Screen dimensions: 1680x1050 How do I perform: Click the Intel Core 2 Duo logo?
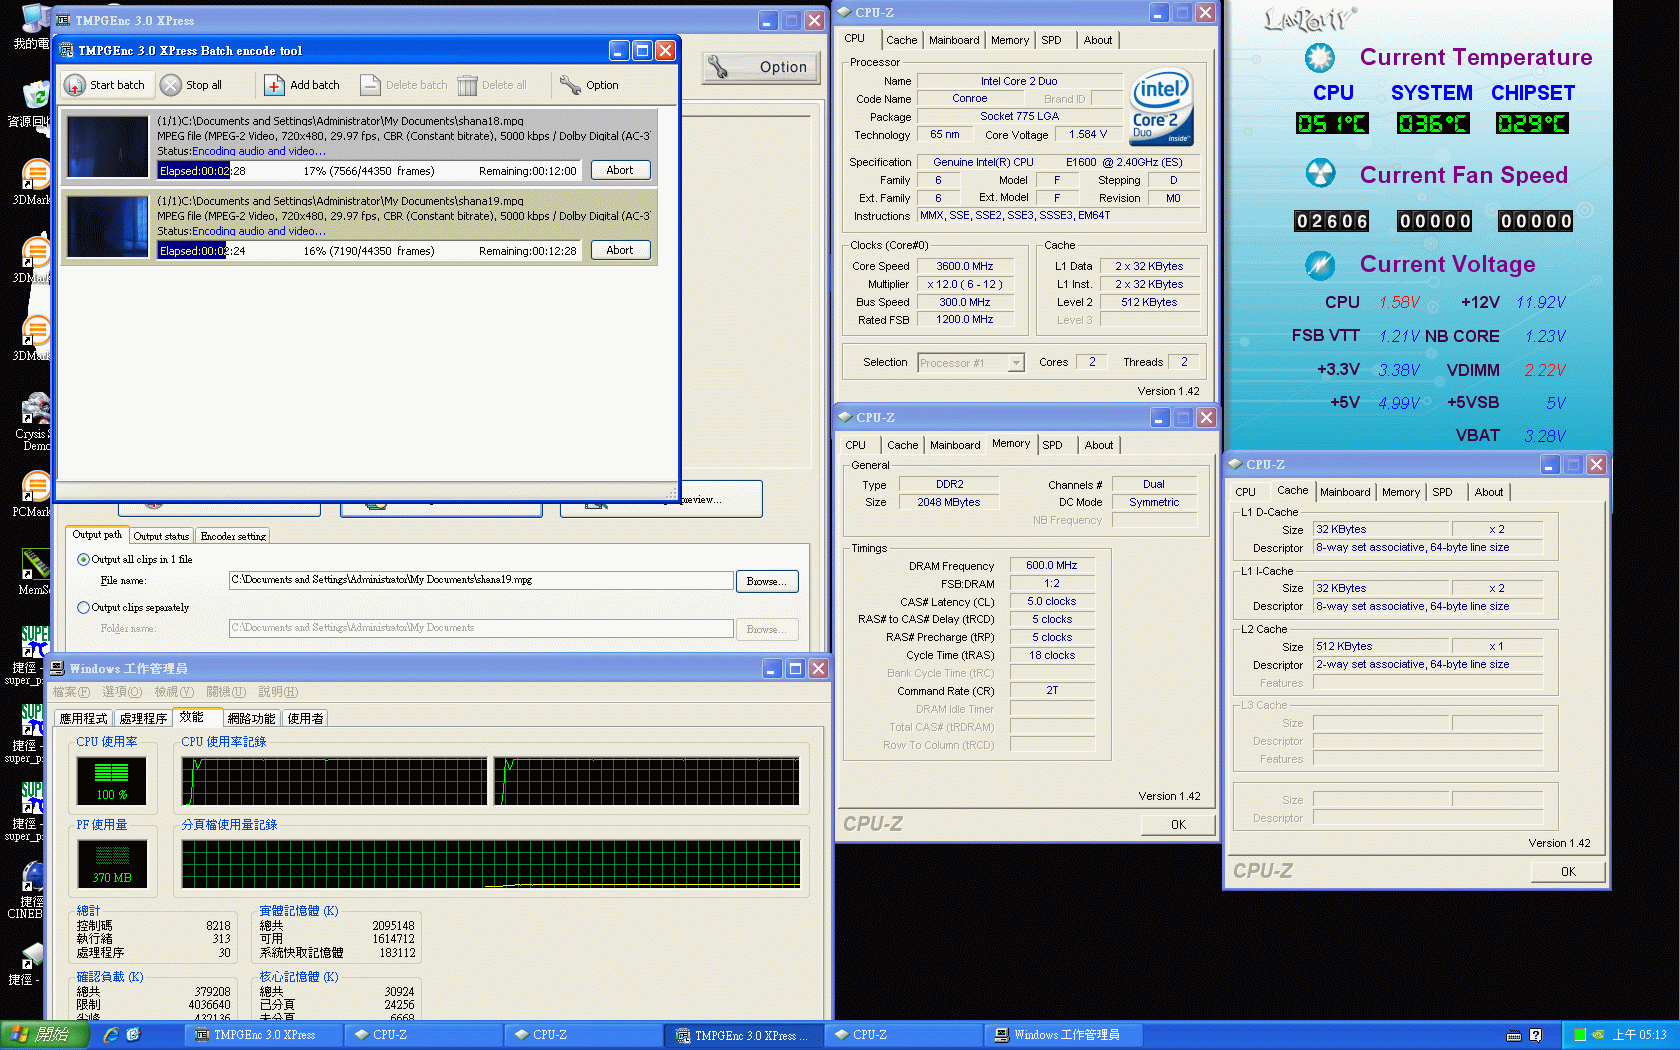point(1162,106)
